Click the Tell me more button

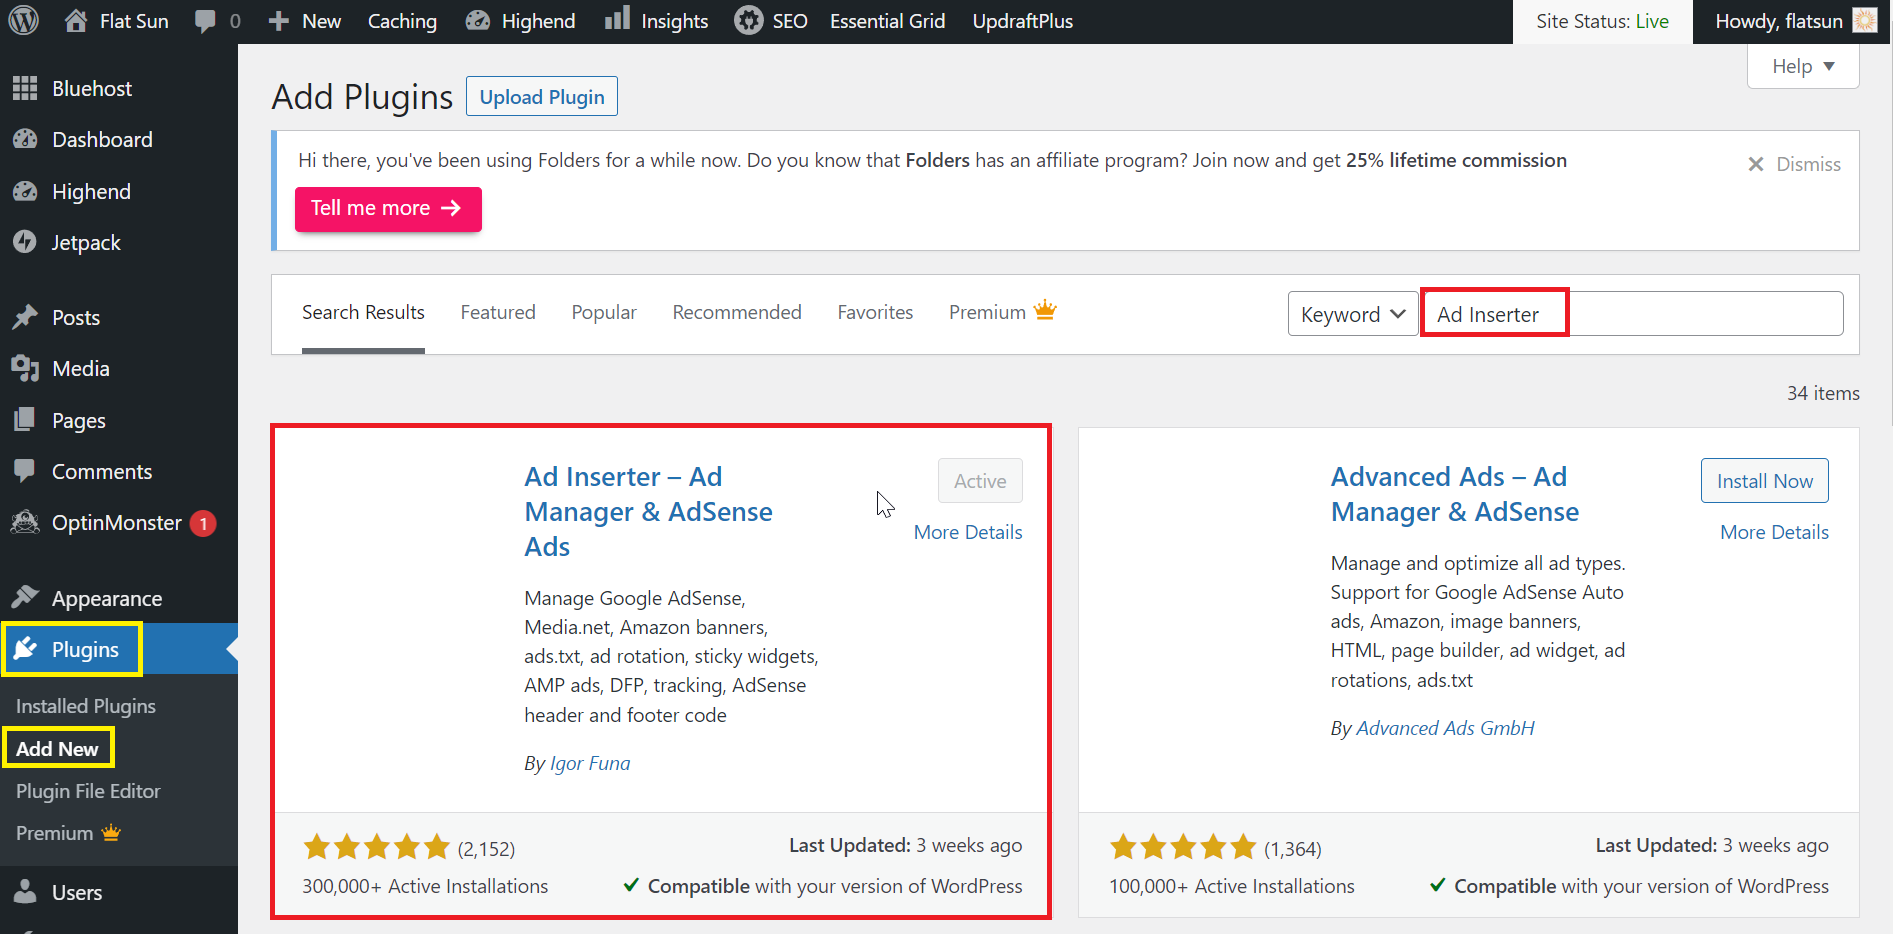(x=388, y=208)
